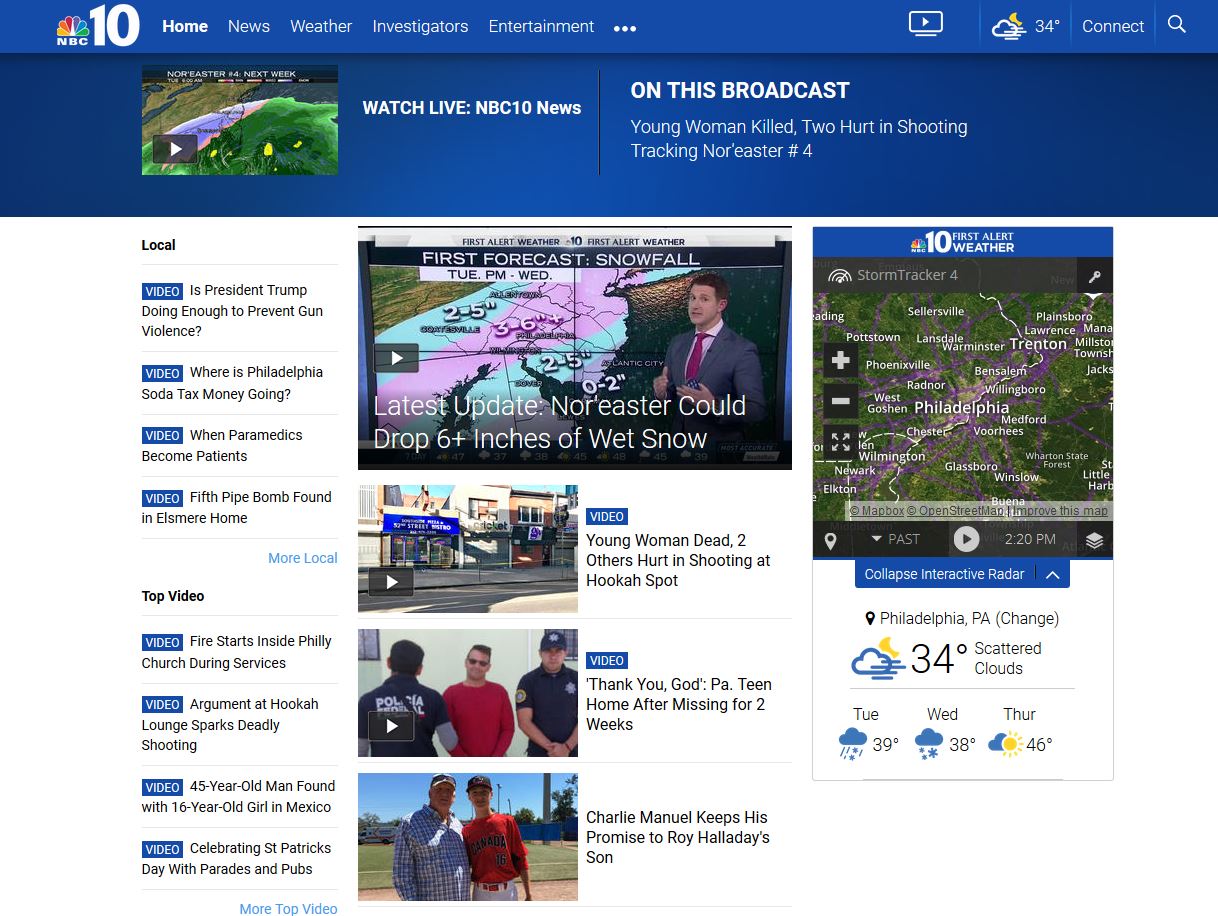Open the watch live TV icon

(926, 24)
